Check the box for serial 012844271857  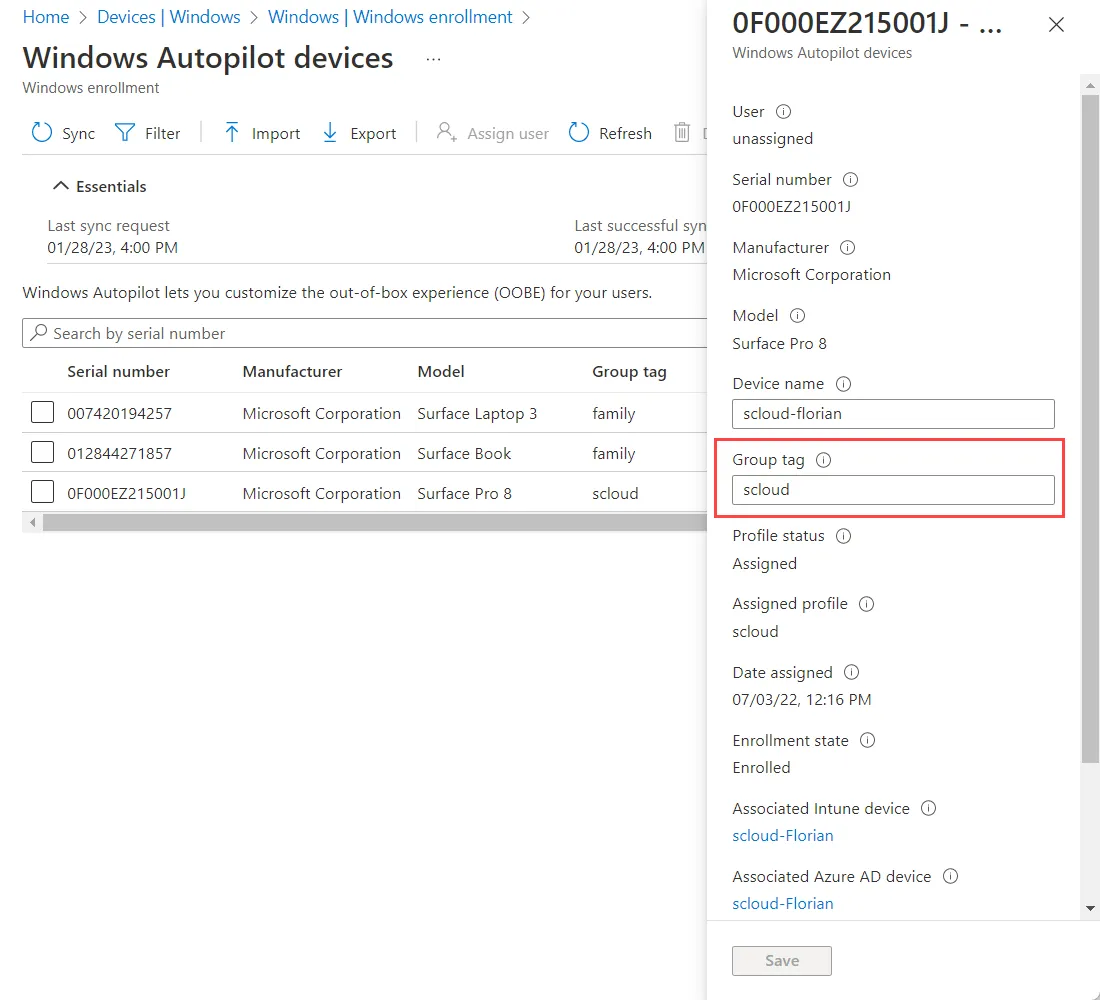(43, 452)
